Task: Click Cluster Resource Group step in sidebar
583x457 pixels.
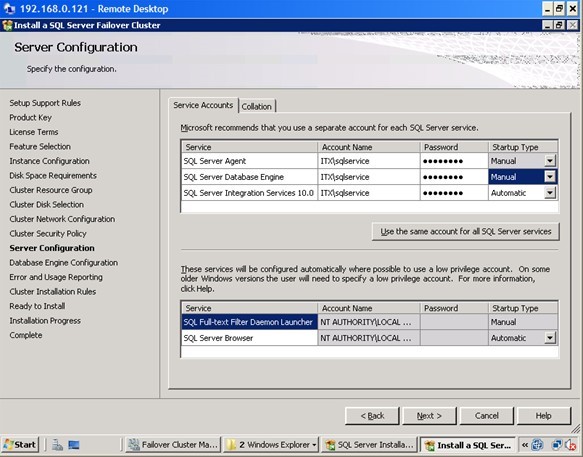Action: 51,190
